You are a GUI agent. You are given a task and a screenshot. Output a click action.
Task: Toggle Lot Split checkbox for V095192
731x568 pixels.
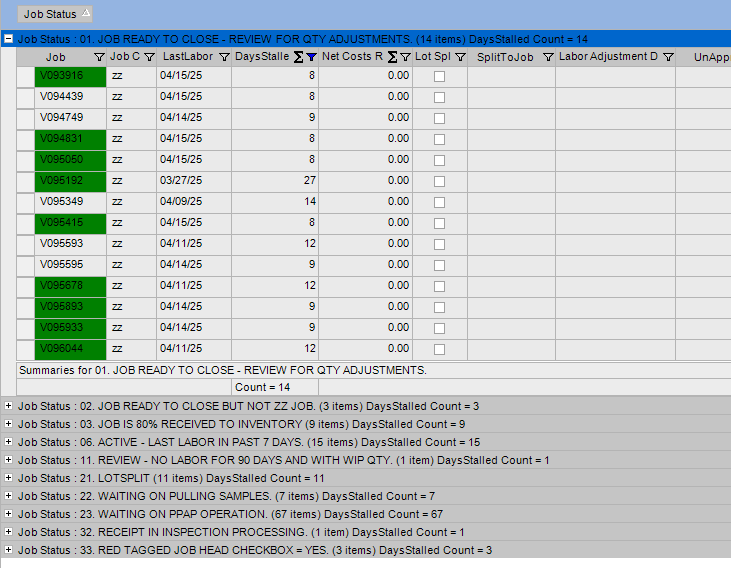(x=439, y=181)
